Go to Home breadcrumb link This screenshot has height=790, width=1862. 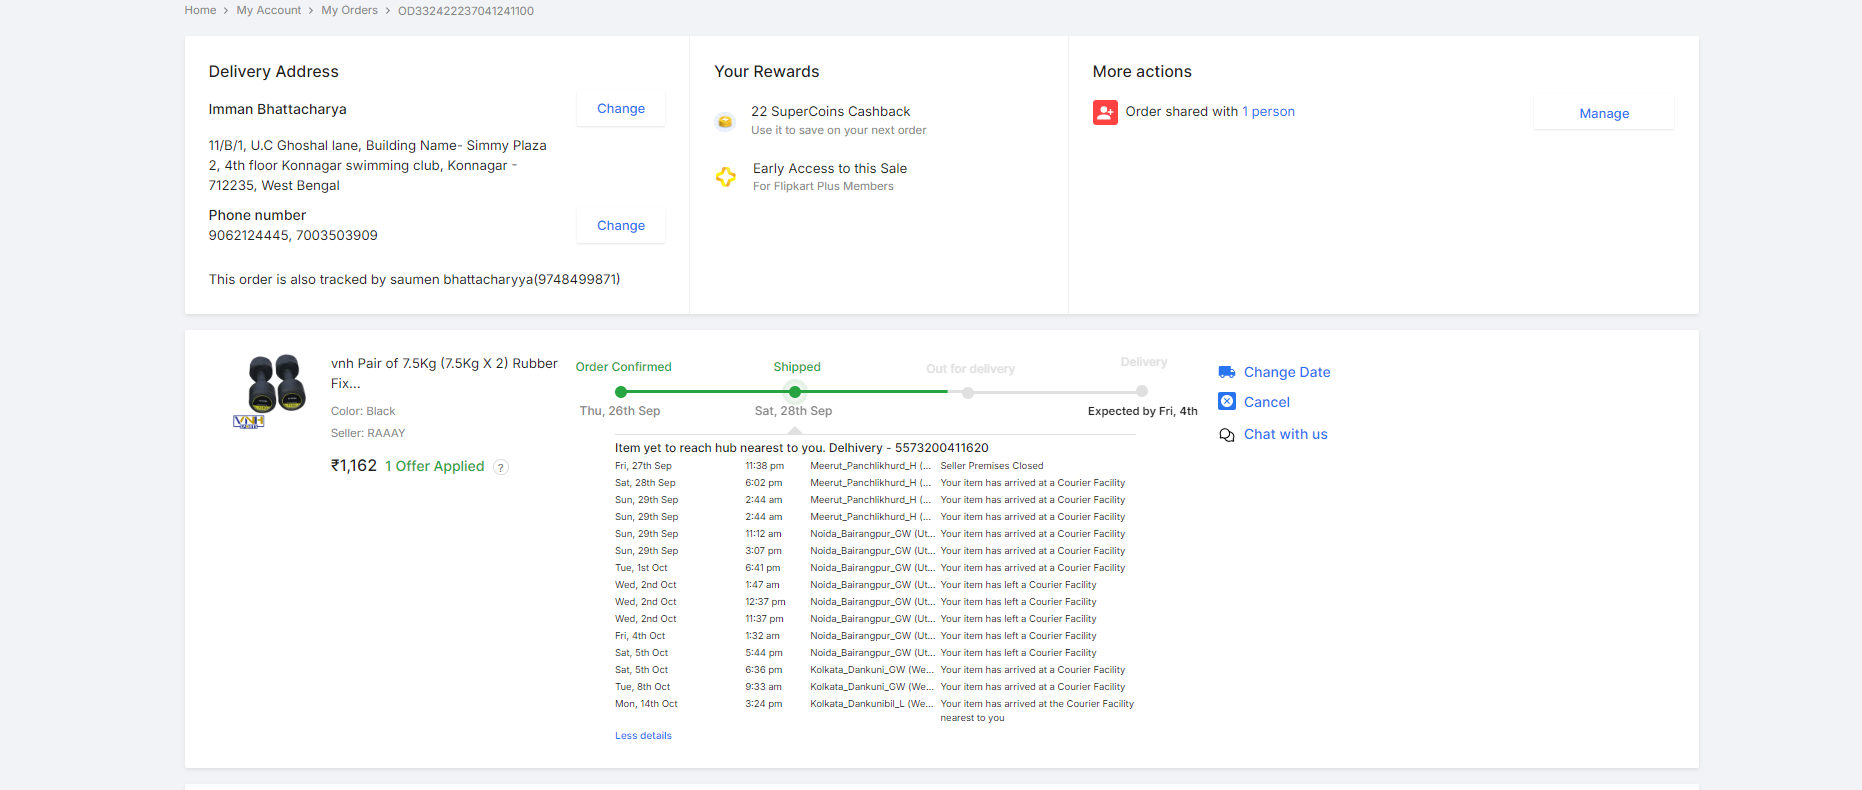coord(200,10)
